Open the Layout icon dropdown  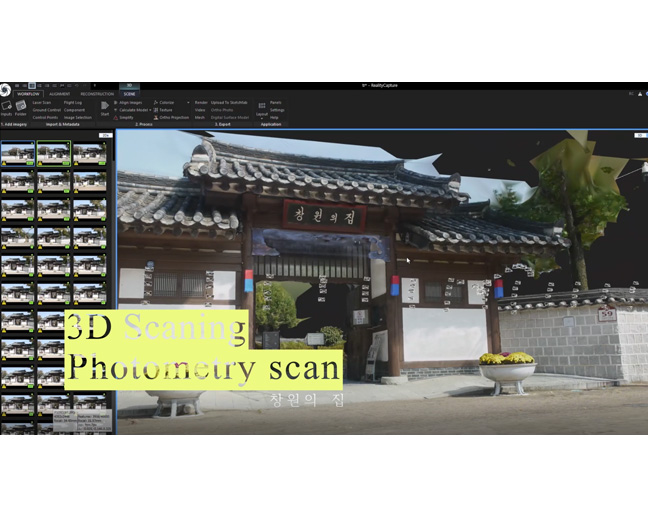(x=262, y=109)
